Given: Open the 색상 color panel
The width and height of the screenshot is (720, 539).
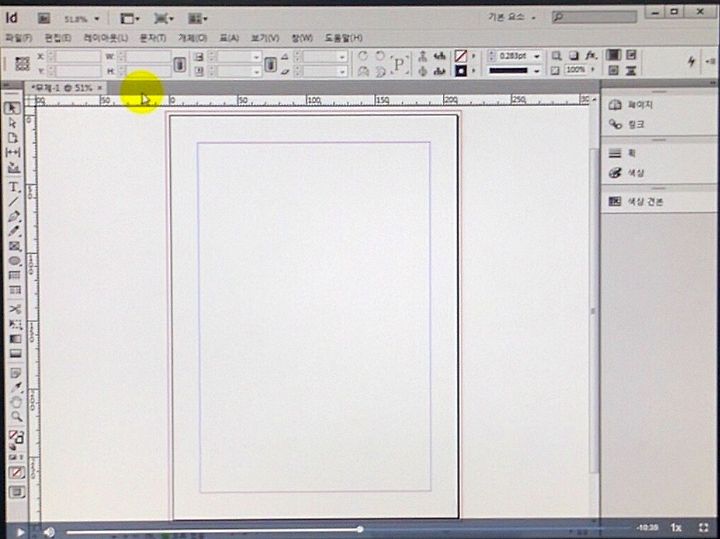Looking at the screenshot, I should (626, 173).
